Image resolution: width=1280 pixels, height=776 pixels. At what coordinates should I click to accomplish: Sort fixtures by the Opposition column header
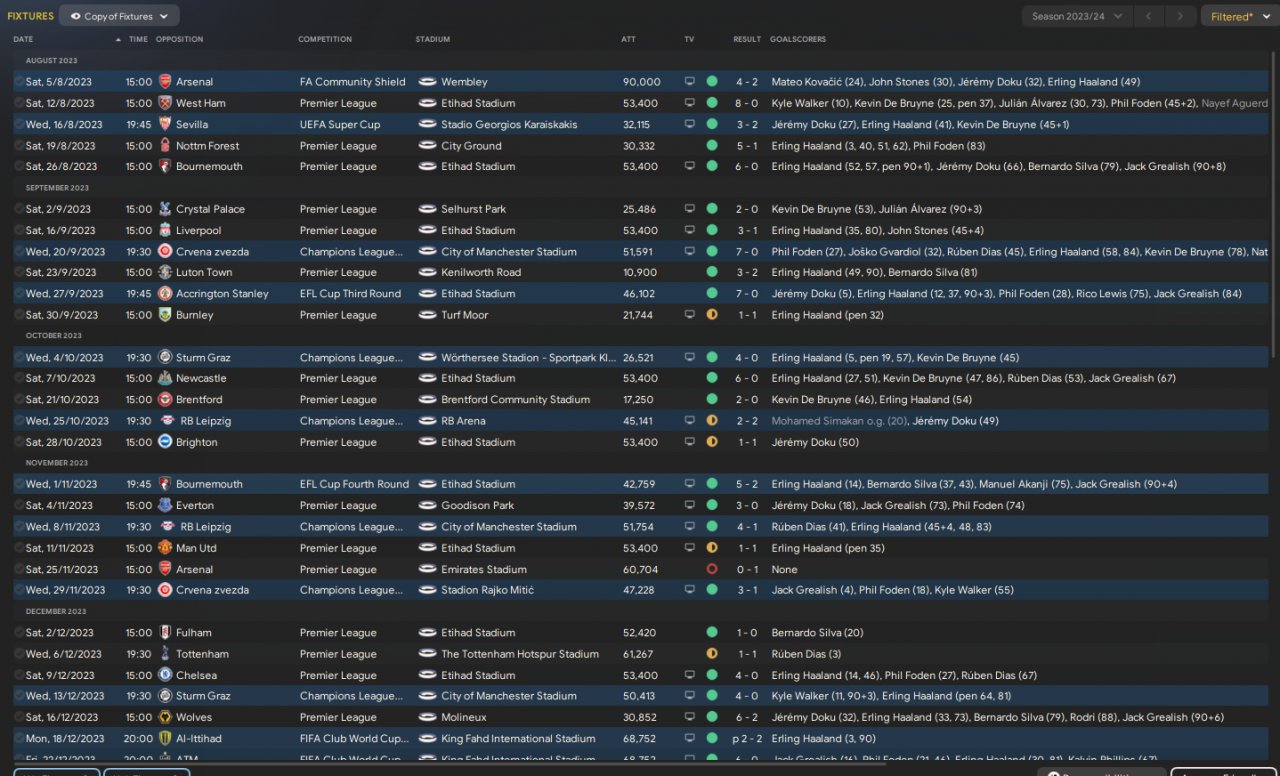pos(179,39)
